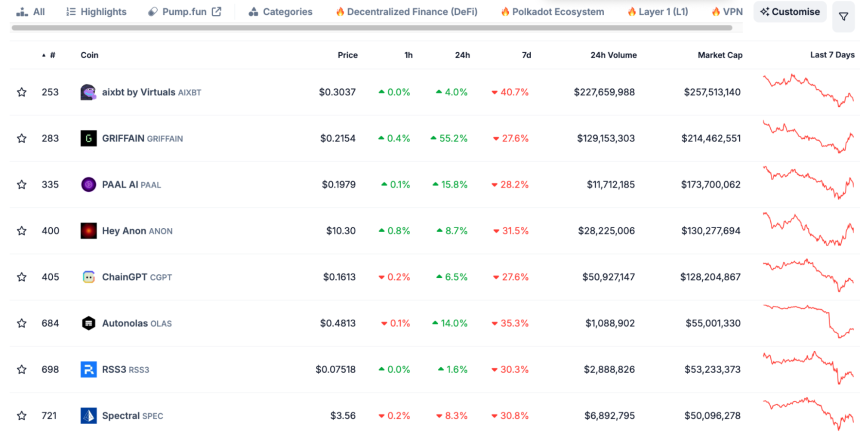Toggle the Hey Anon favorite star
Viewport: 860px width, 438px height.
[x=21, y=231]
